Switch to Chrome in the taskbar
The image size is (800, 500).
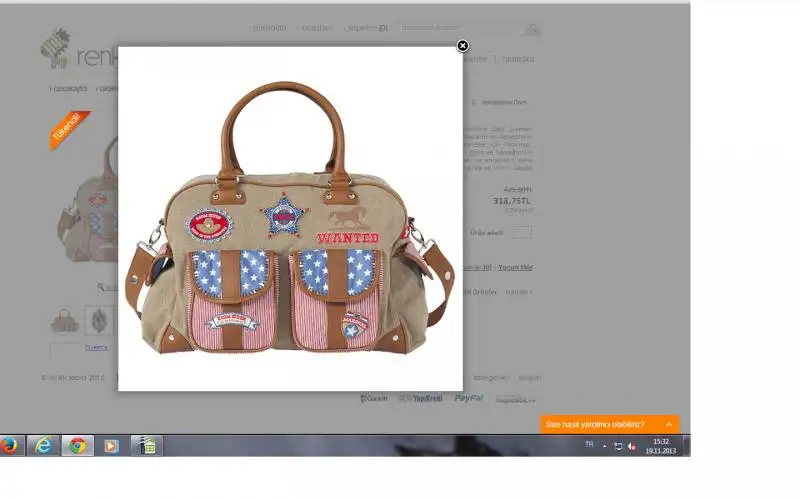click(77, 446)
